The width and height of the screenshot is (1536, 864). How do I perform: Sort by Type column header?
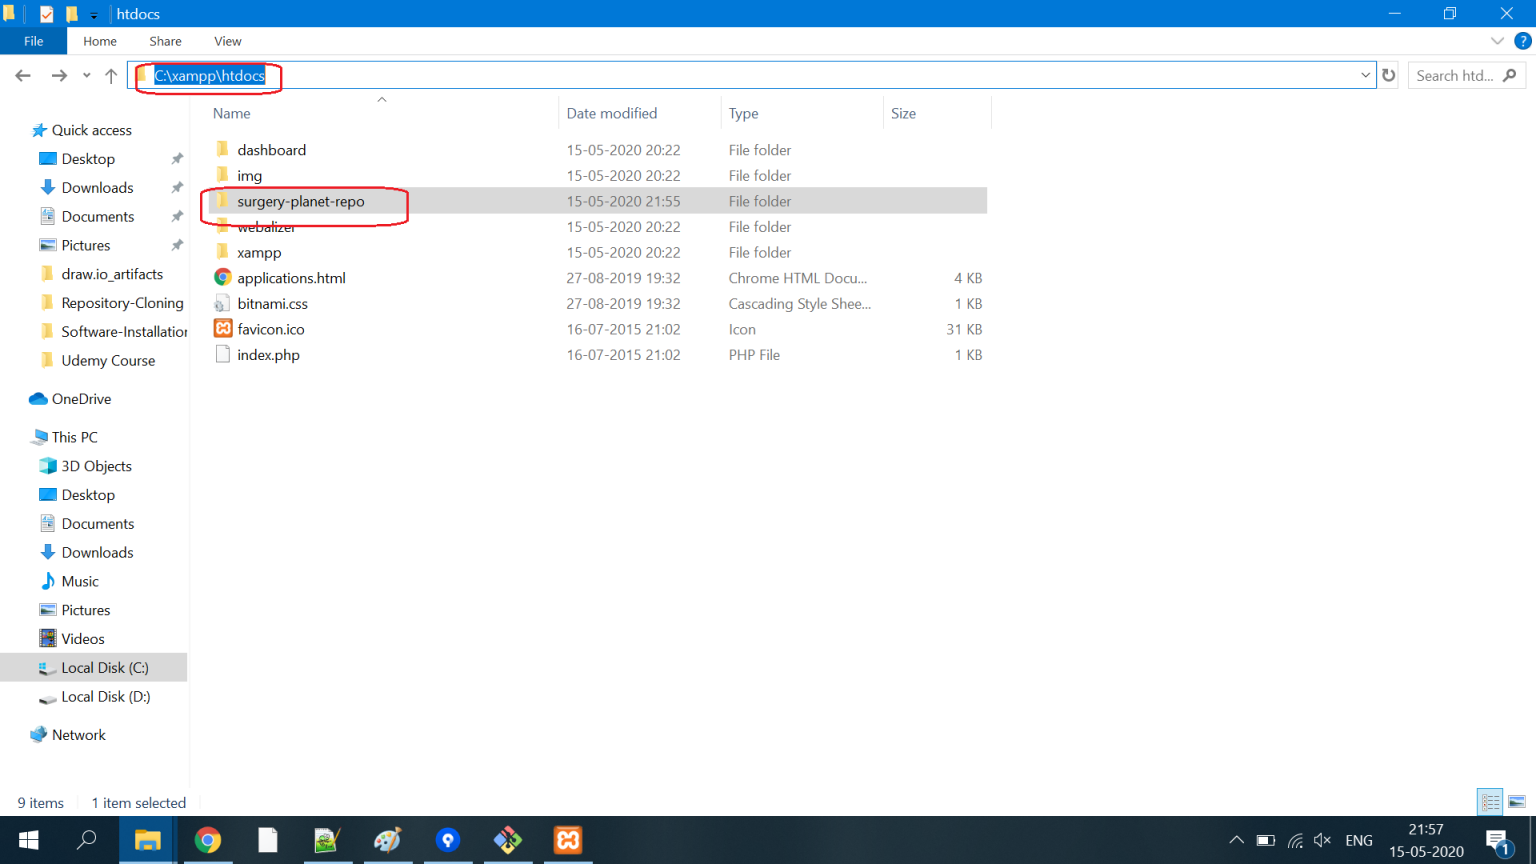743,113
